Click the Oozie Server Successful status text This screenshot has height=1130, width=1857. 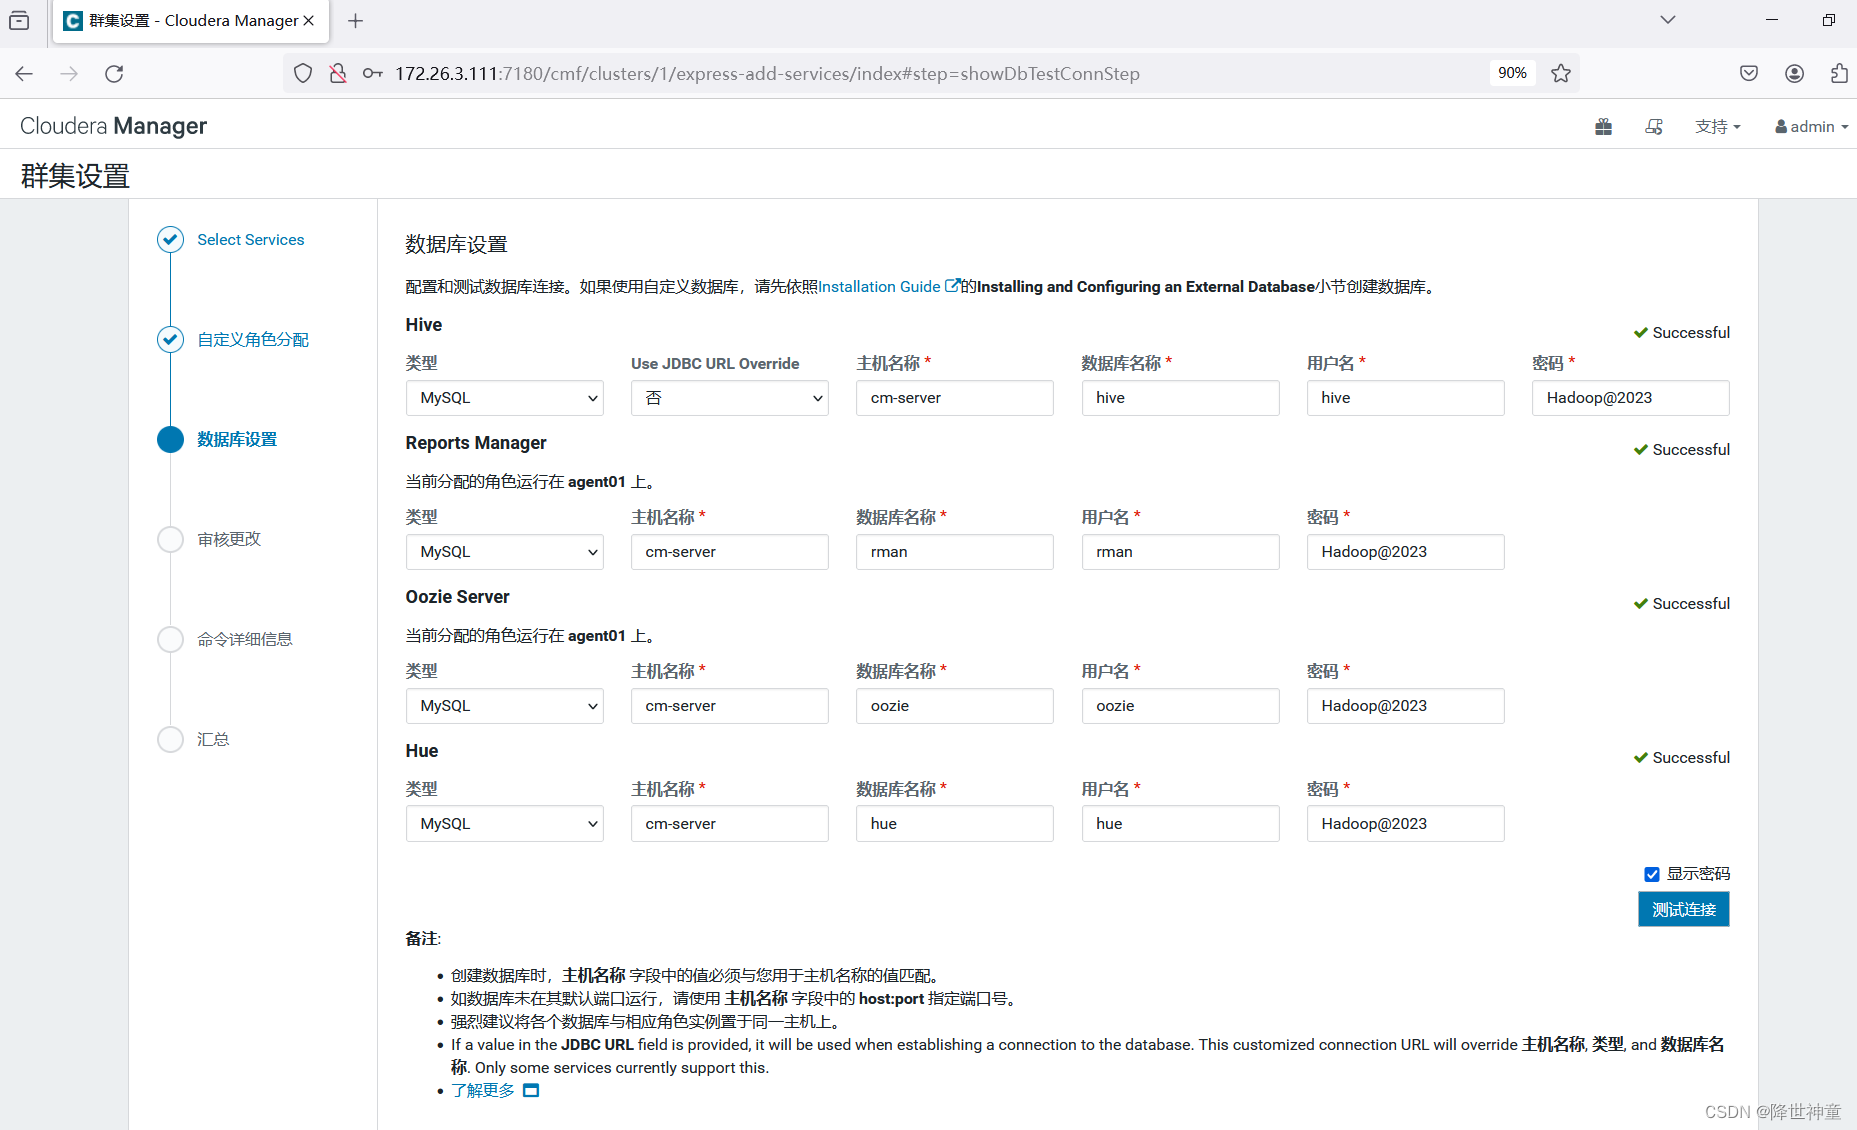tap(1691, 604)
